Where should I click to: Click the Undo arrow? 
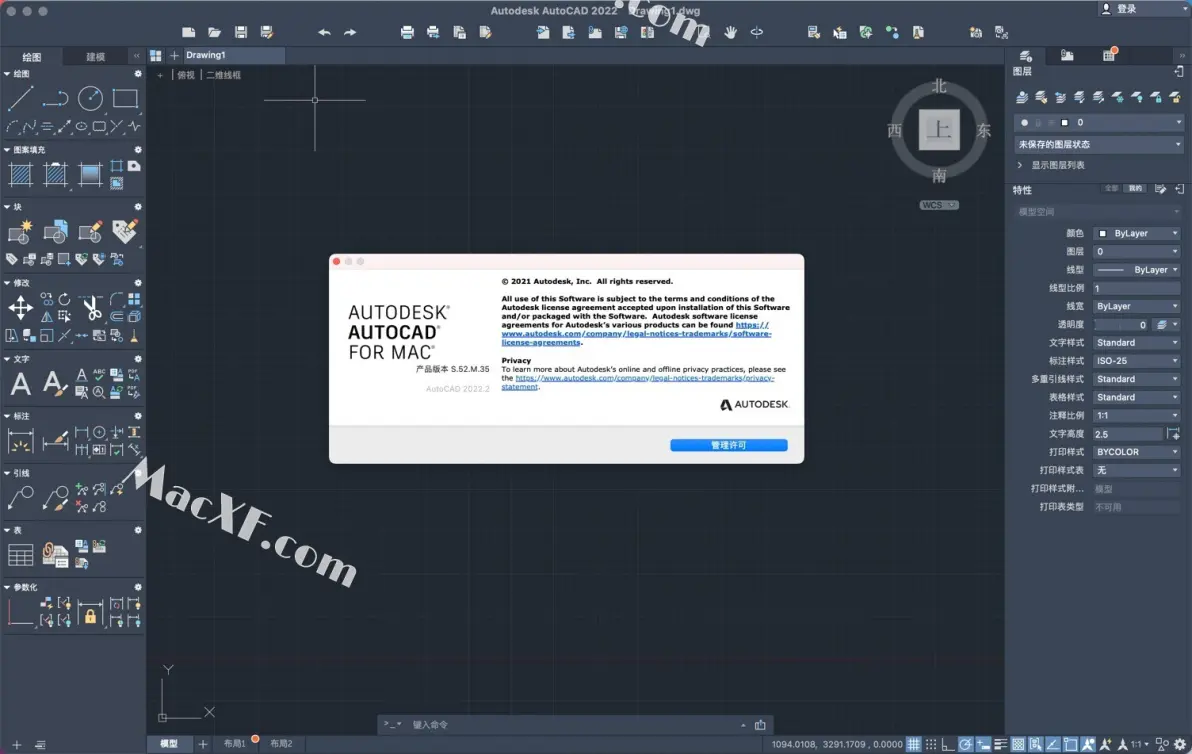[x=324, y=32]
